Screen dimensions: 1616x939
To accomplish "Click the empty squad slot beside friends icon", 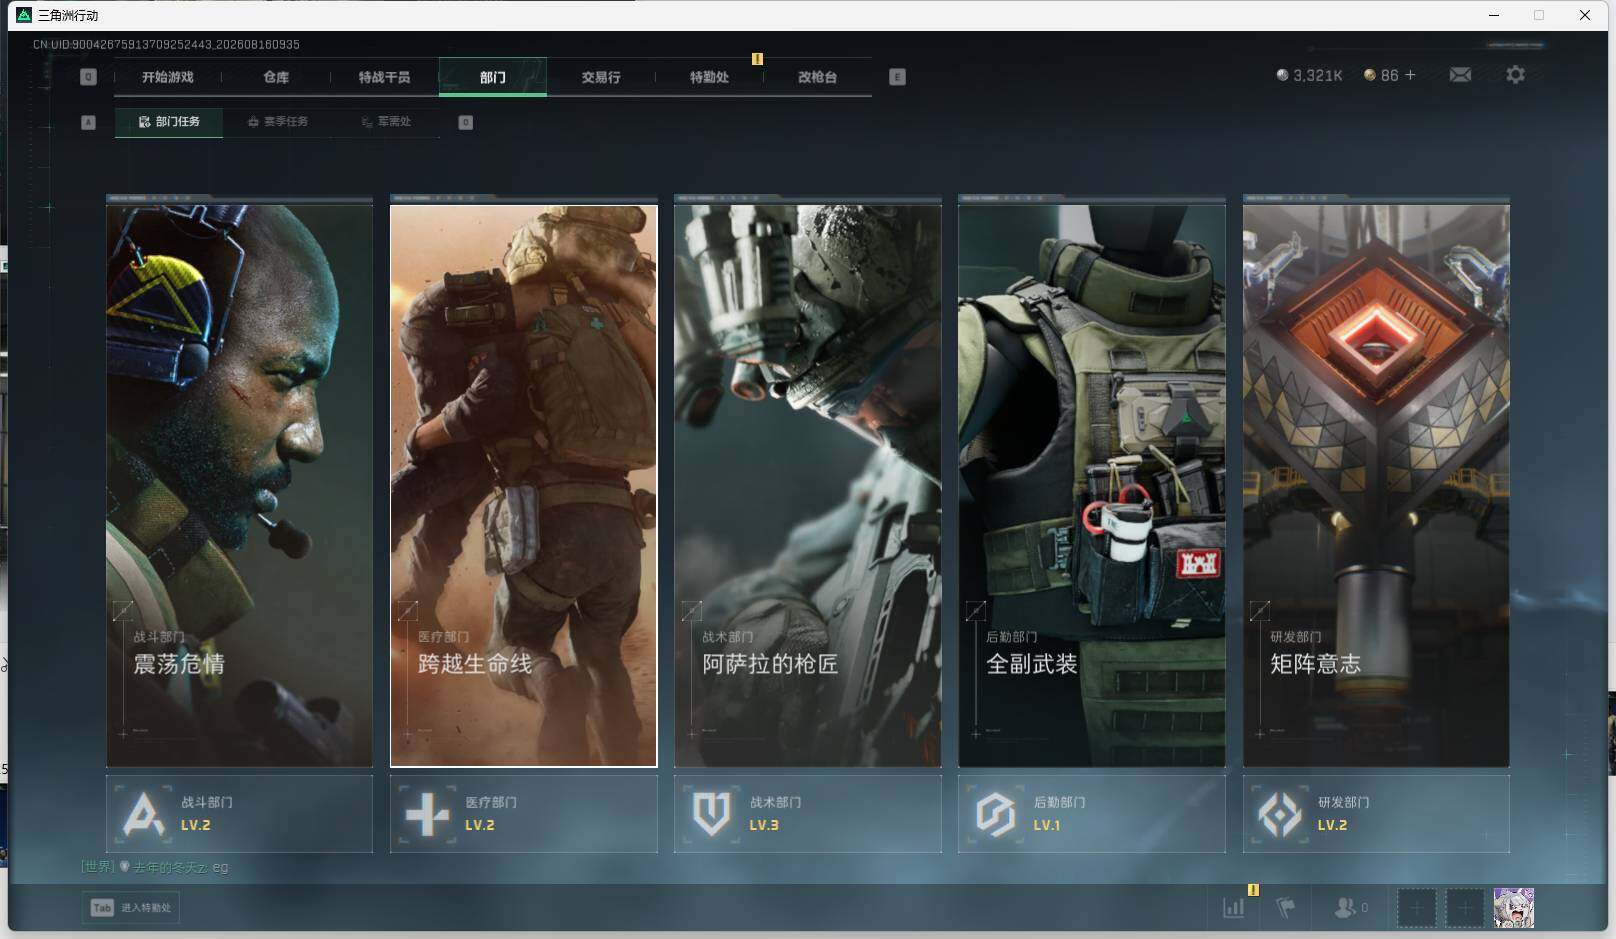I will click(1416, 908).
